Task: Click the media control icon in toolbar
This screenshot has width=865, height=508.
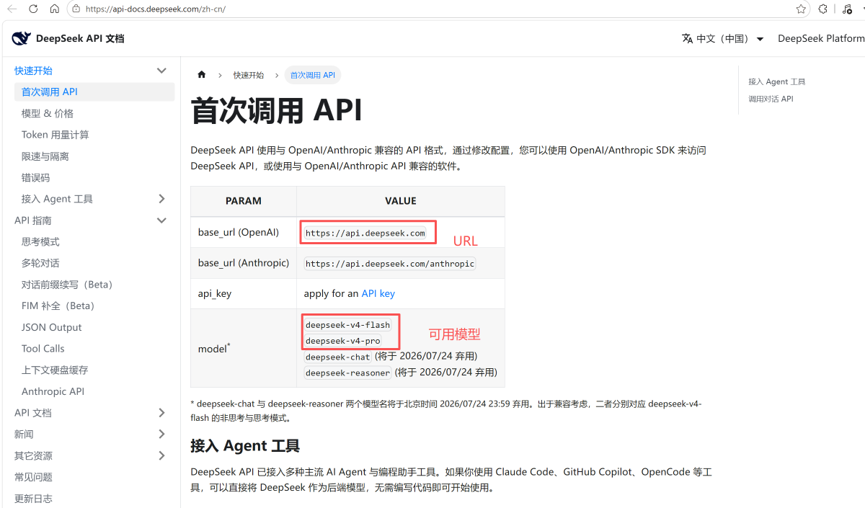Action: pos(847,9)
